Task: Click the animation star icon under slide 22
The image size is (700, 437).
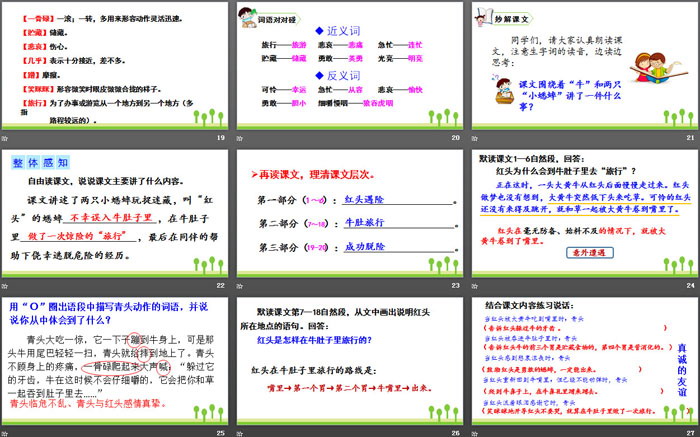Action: point(5,285)
